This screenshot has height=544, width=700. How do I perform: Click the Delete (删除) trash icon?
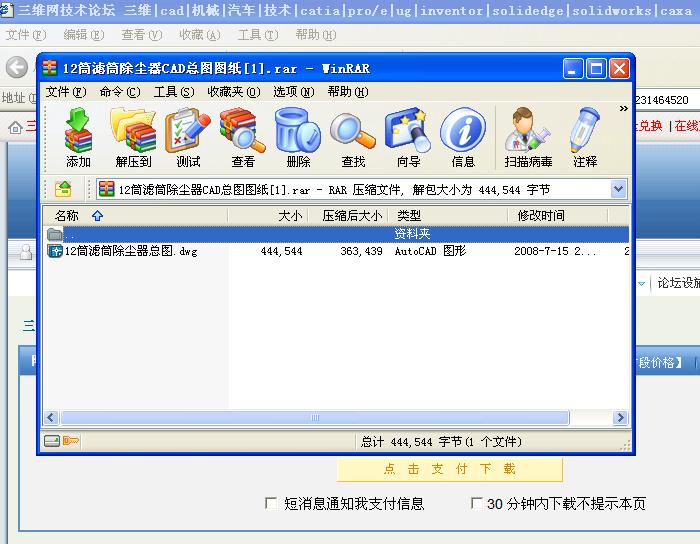[298, 137]
